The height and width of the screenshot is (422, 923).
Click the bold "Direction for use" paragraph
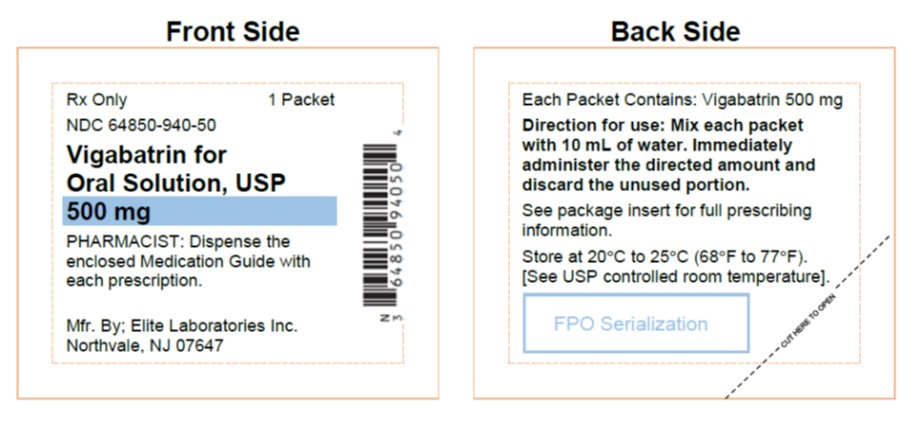coord(668,155)
